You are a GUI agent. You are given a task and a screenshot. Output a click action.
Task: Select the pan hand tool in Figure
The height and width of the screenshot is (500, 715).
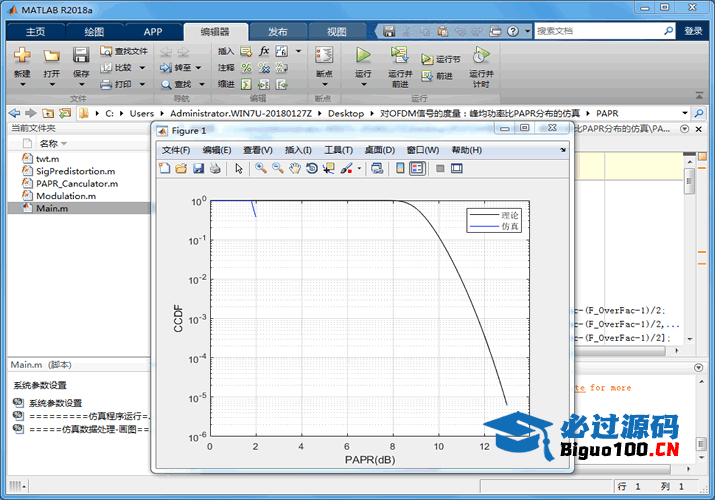point(295,169)
